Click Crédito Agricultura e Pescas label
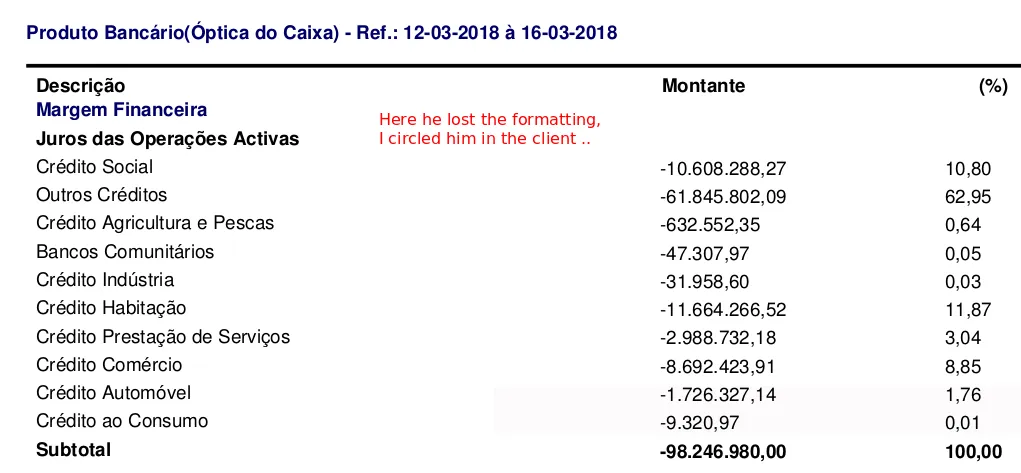The height and width of the screenshot is (473, 1021). tap(154, 223)
